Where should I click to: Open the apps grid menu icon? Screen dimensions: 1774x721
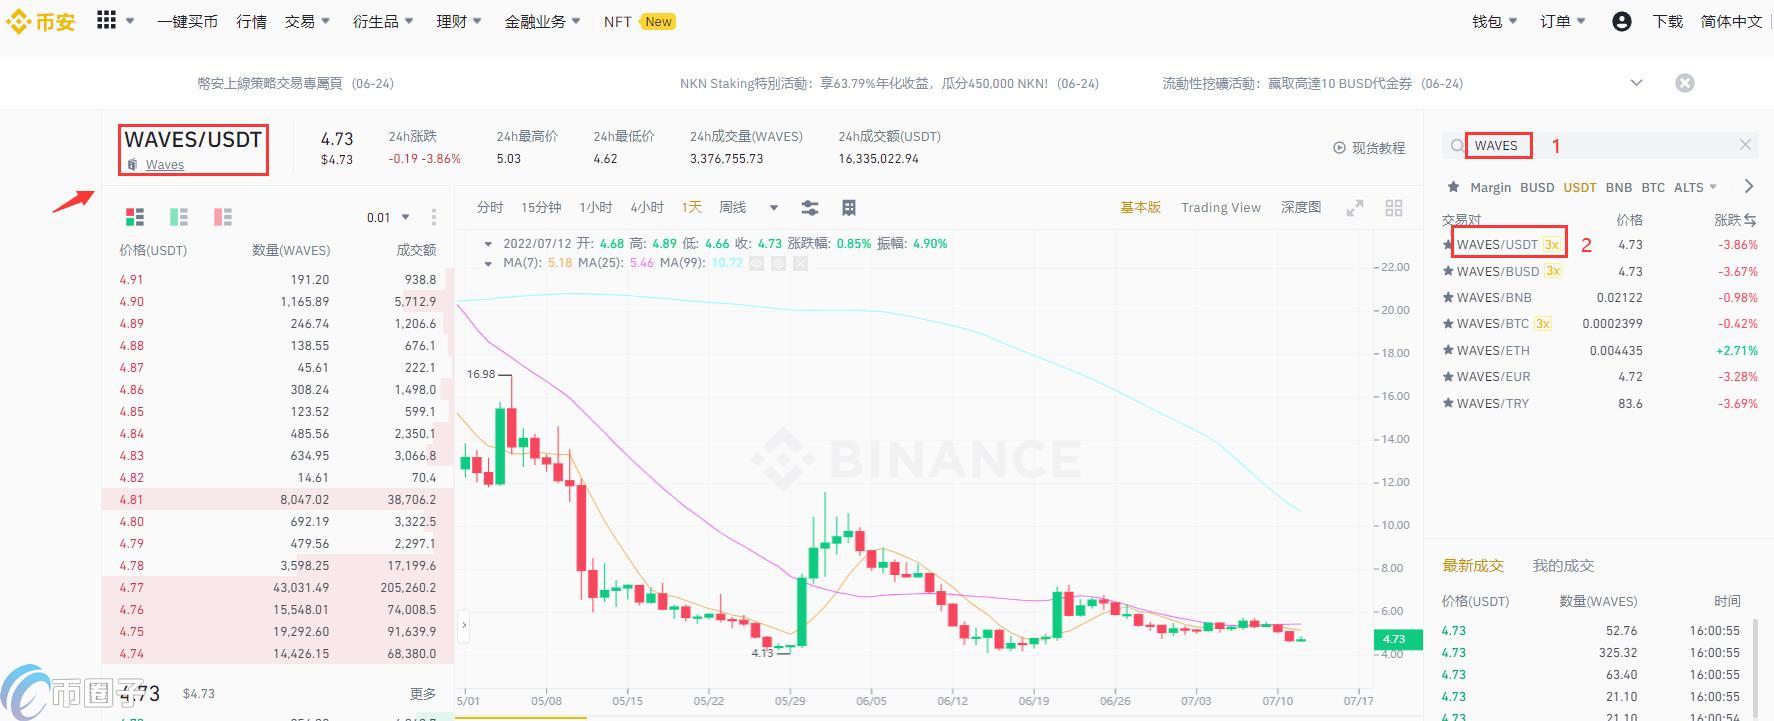click(x=106, y=20)
